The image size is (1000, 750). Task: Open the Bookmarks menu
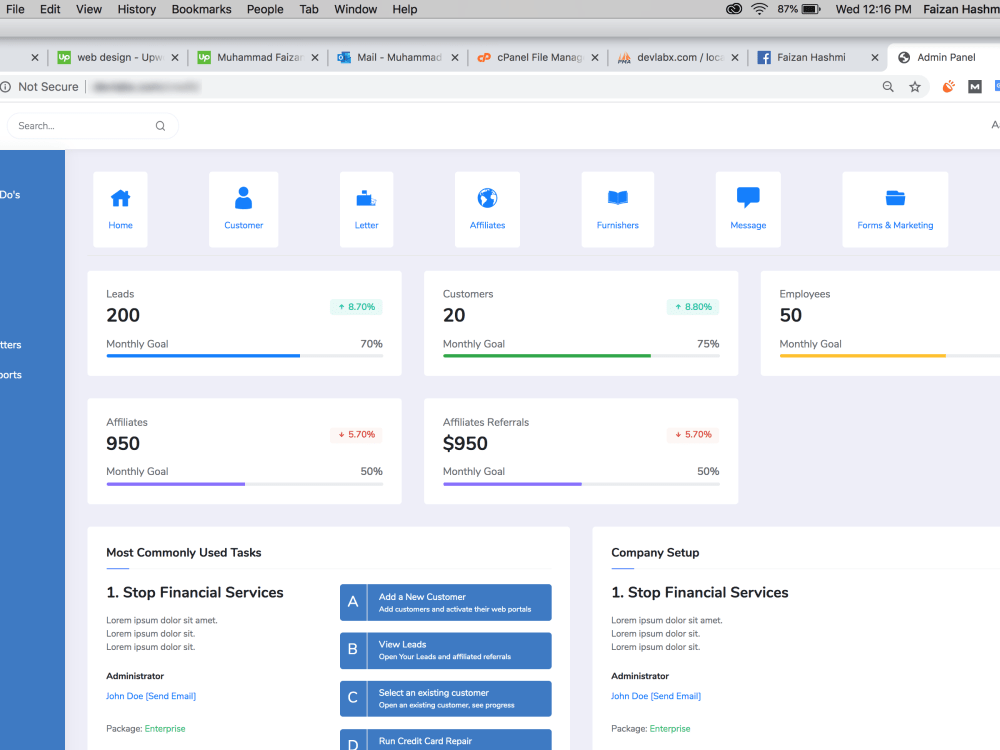201,9
